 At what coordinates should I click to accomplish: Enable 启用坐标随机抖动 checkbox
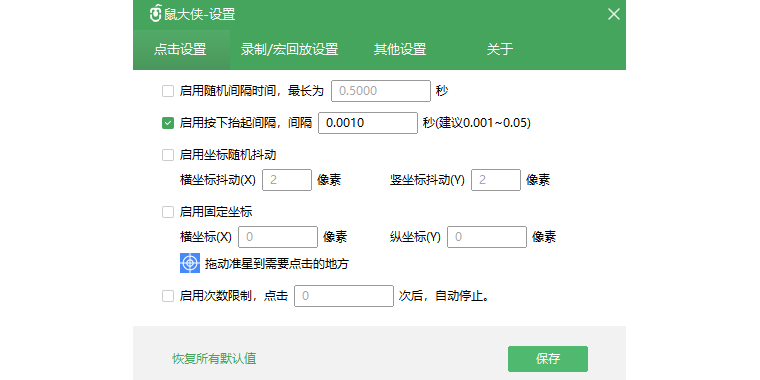(168, 155)
